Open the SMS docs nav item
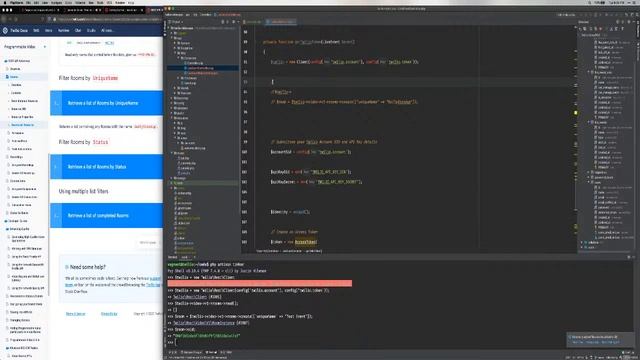The image size is (640, 360). (36, 31)
